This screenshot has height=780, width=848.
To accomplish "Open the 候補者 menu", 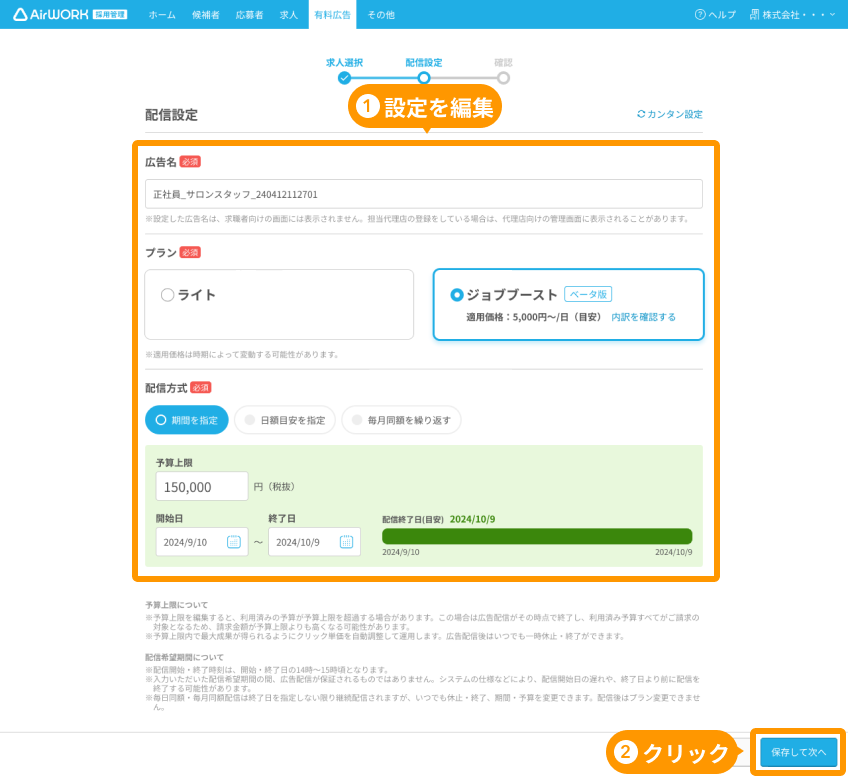I will (x=206, y=15).
